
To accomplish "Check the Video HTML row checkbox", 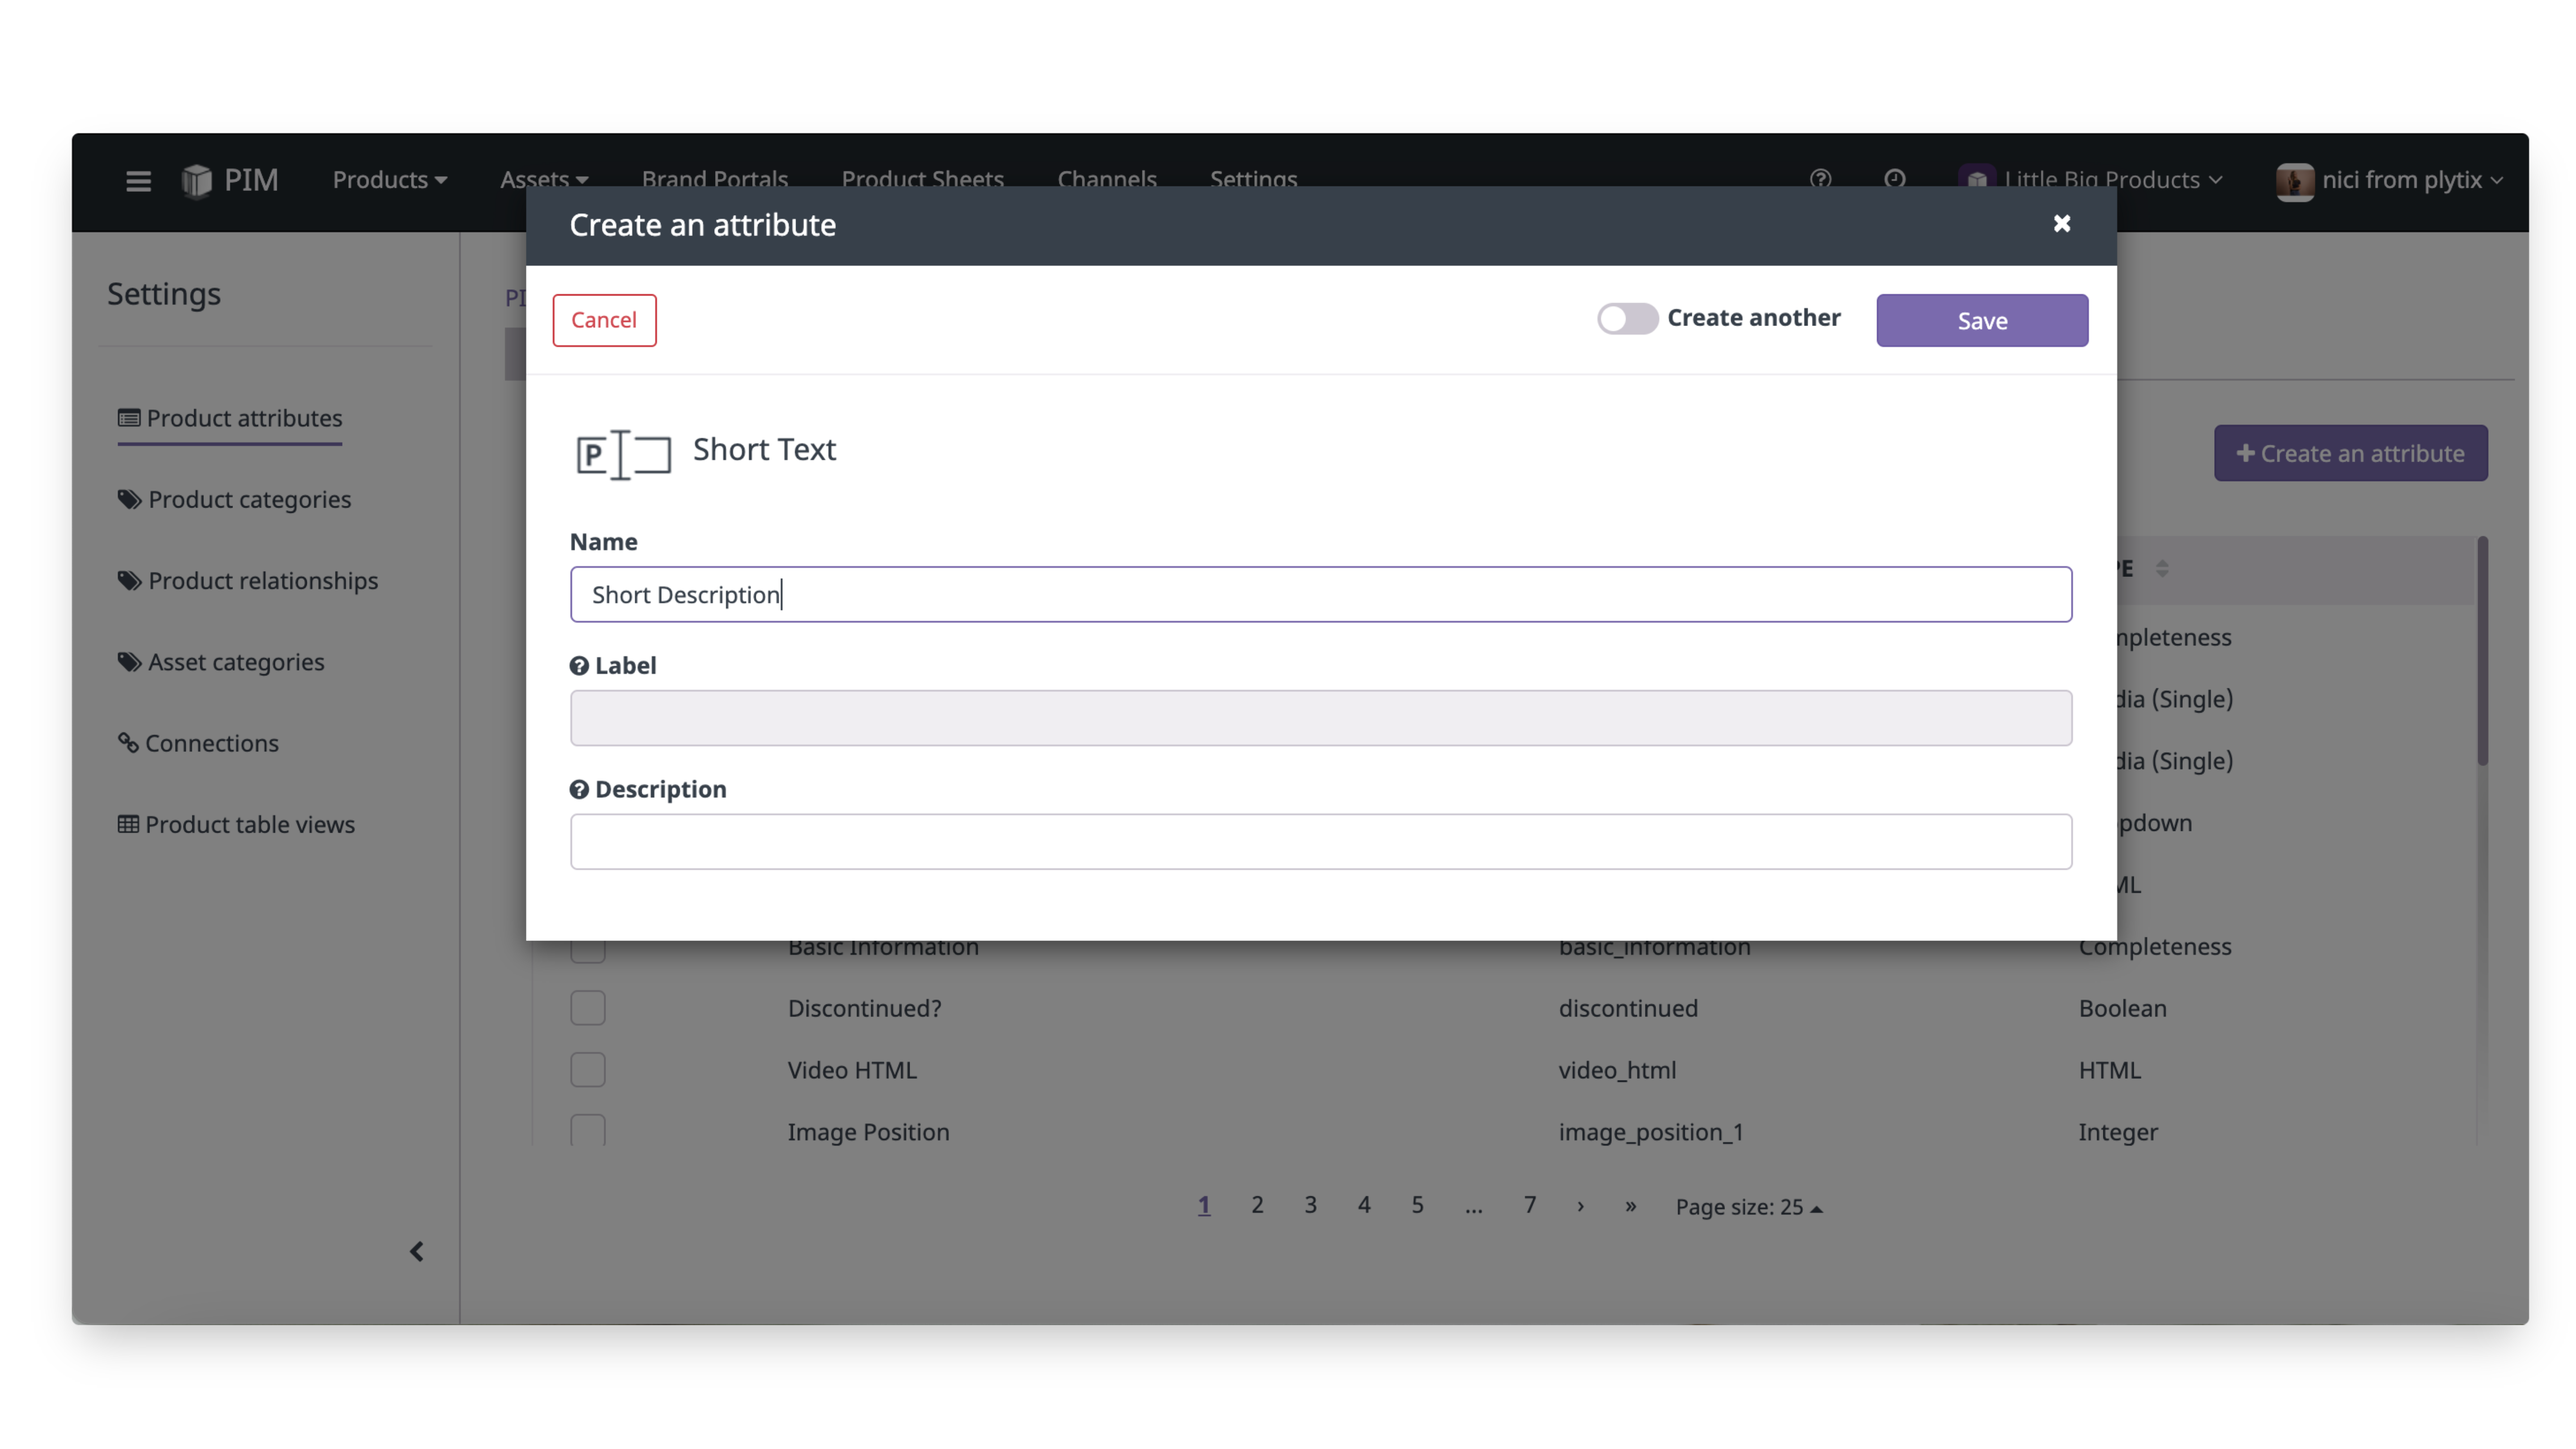I will pos(588,1070).
